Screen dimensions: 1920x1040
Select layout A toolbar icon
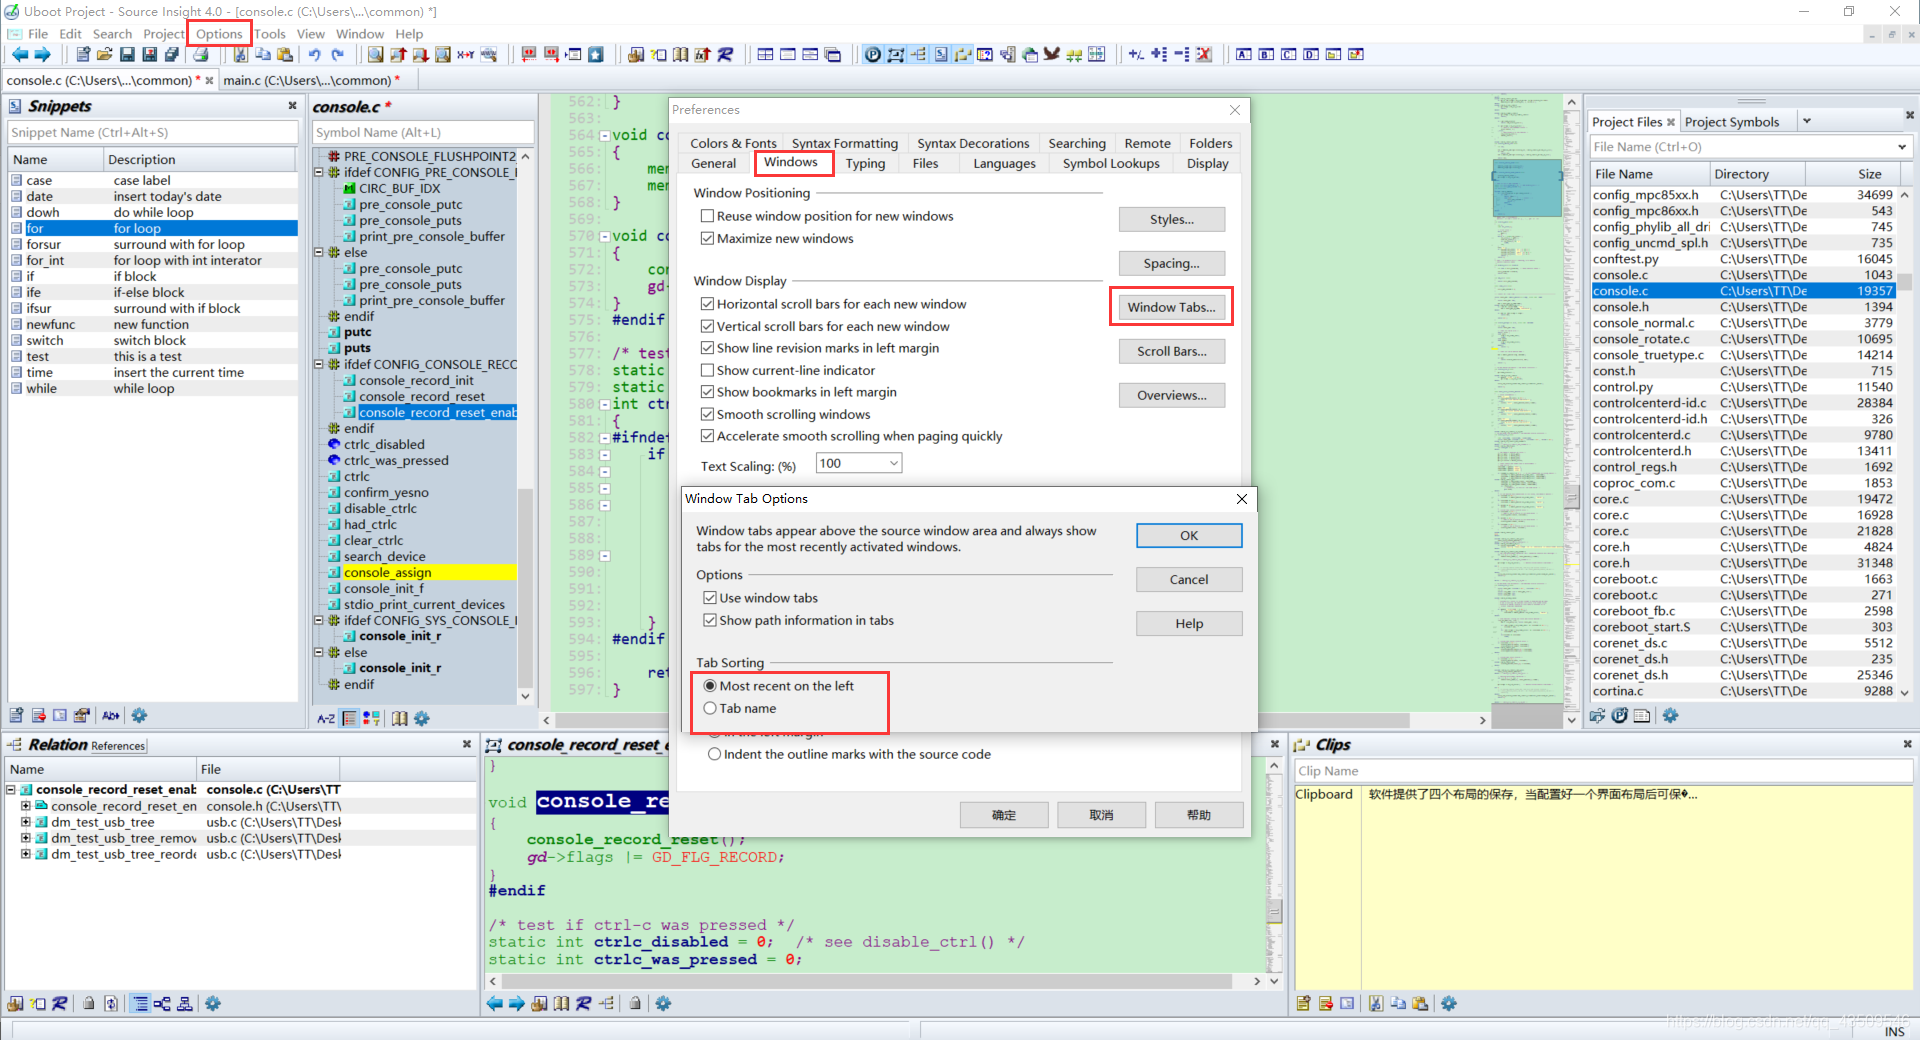pyautogui.click(x=1243, y=54)
